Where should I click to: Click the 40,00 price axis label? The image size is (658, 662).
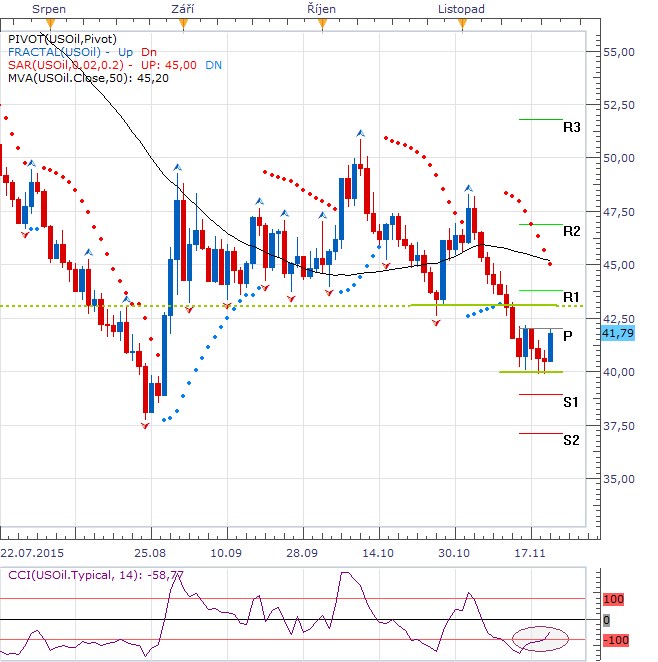pos(619,372)
